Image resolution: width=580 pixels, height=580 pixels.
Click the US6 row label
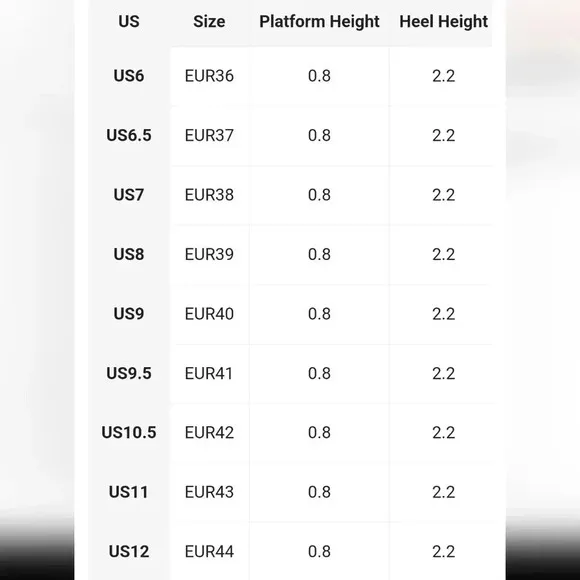pos(129,76)
